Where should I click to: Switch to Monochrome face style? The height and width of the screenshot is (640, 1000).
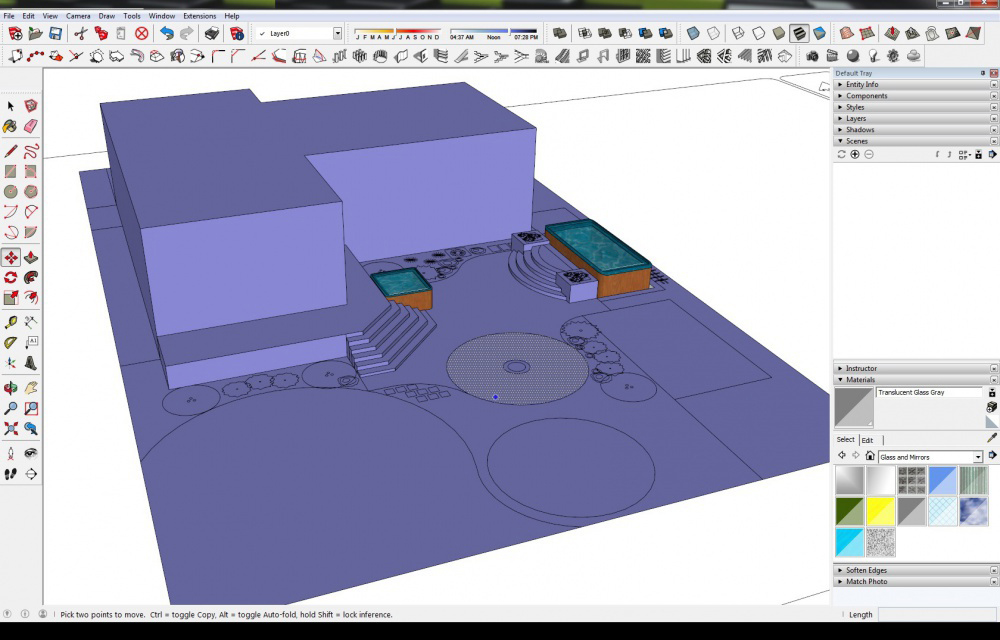(820, 33)
